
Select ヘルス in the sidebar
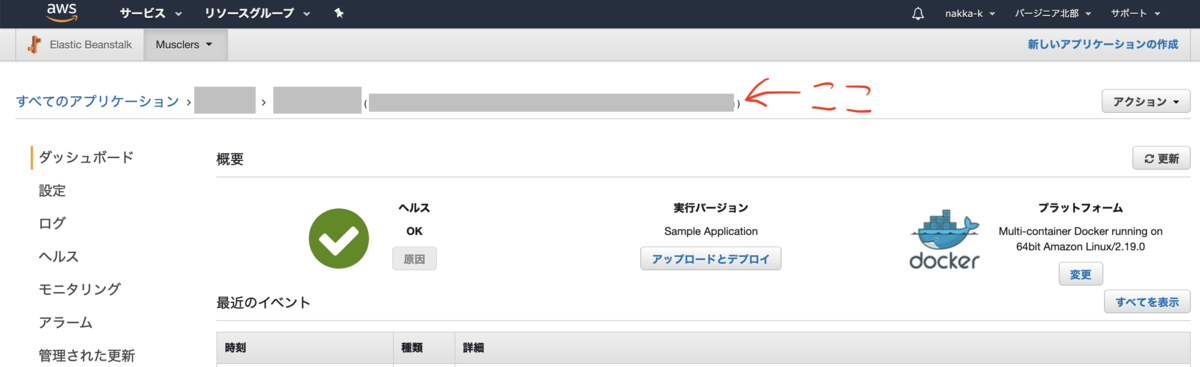pos(59,256)
